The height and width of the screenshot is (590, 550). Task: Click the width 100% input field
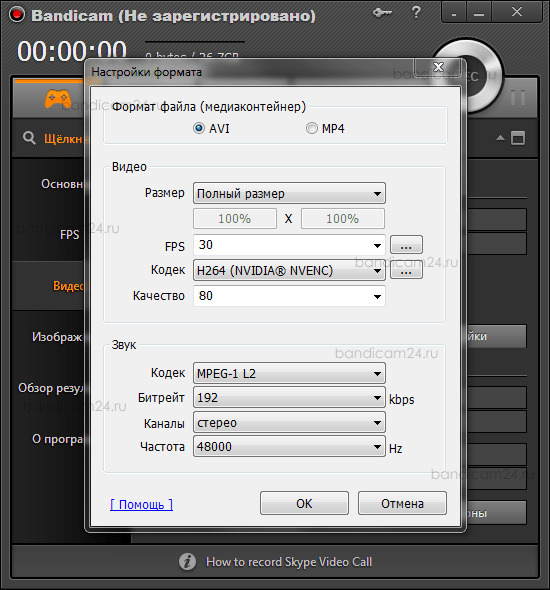[x=235, y=219]
